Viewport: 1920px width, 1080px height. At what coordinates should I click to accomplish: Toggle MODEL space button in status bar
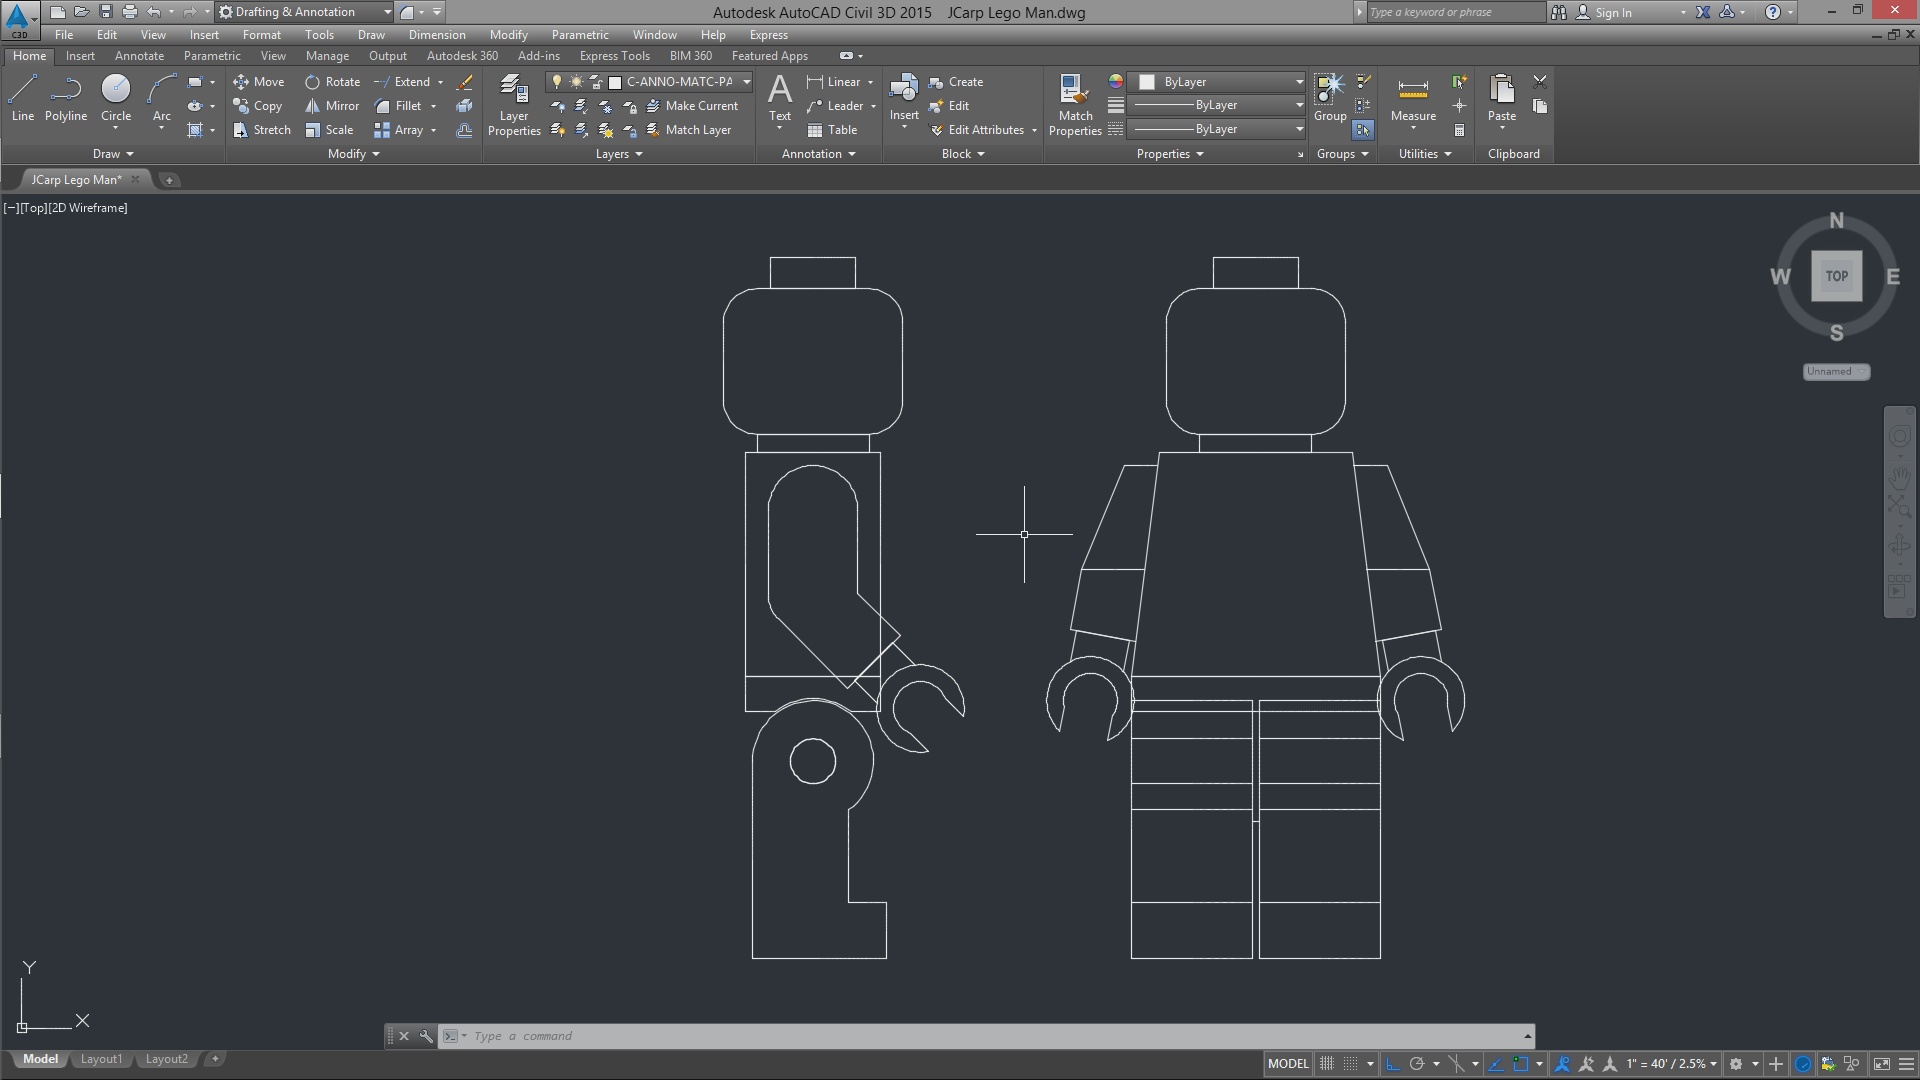tap(1288, 1064)
